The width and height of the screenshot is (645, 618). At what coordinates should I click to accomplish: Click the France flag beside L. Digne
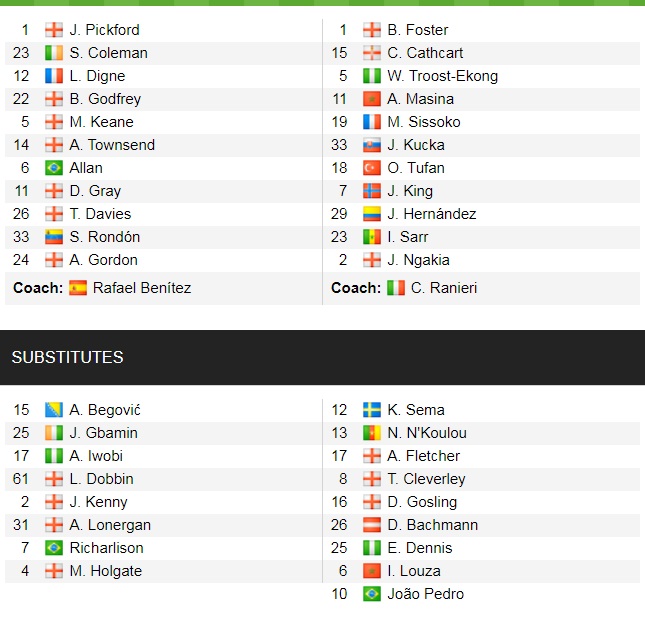54,76
